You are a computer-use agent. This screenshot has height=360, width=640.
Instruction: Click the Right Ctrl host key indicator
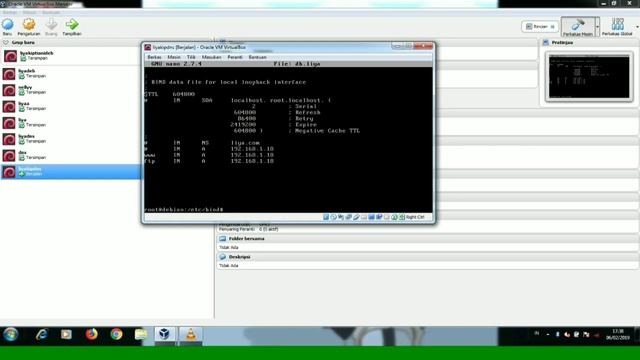pos(415,217)
